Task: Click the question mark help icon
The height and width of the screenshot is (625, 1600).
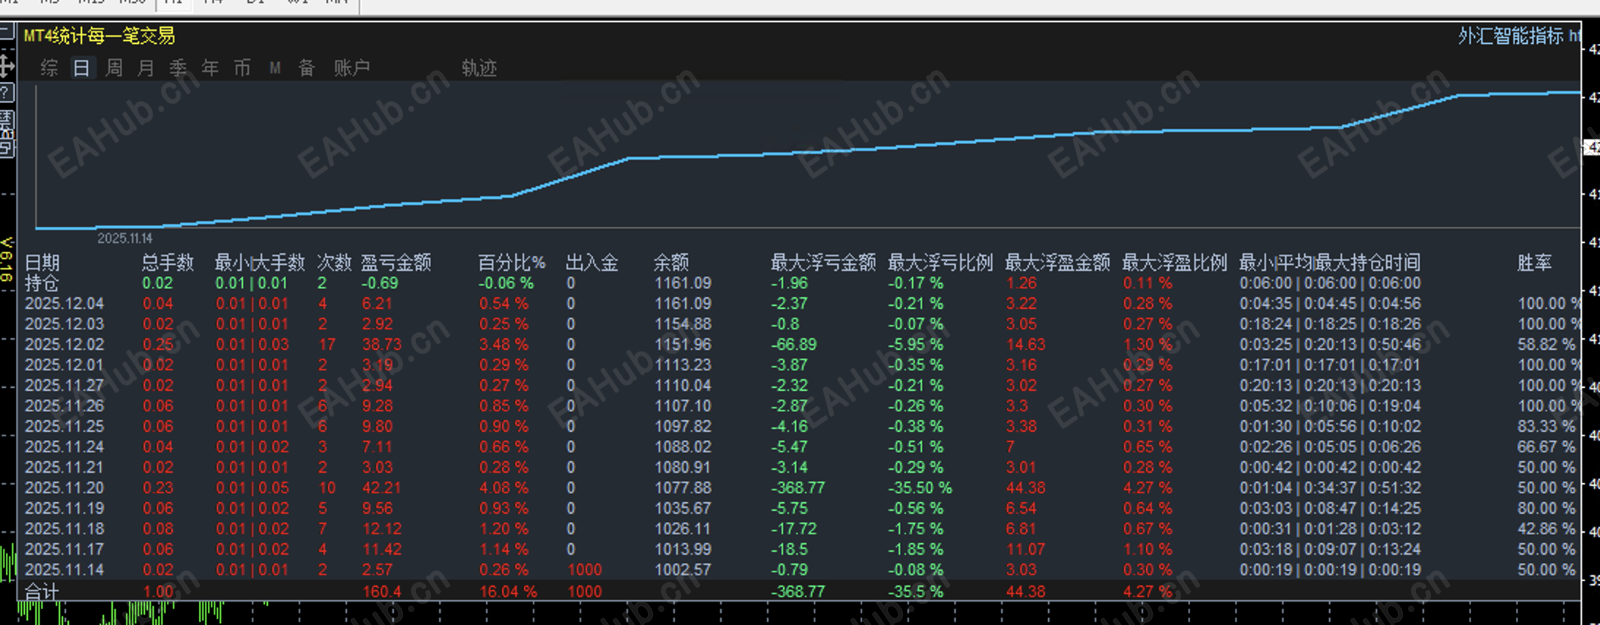Action: coord(6,93)
